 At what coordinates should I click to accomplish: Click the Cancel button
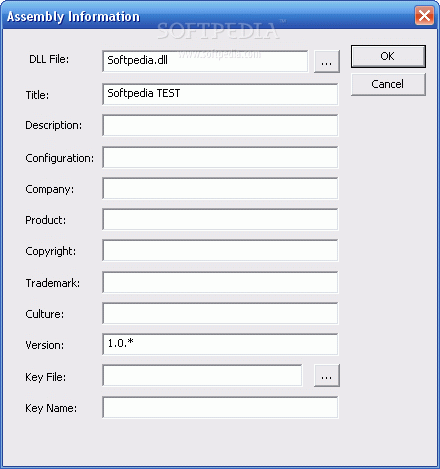[388, 84]
